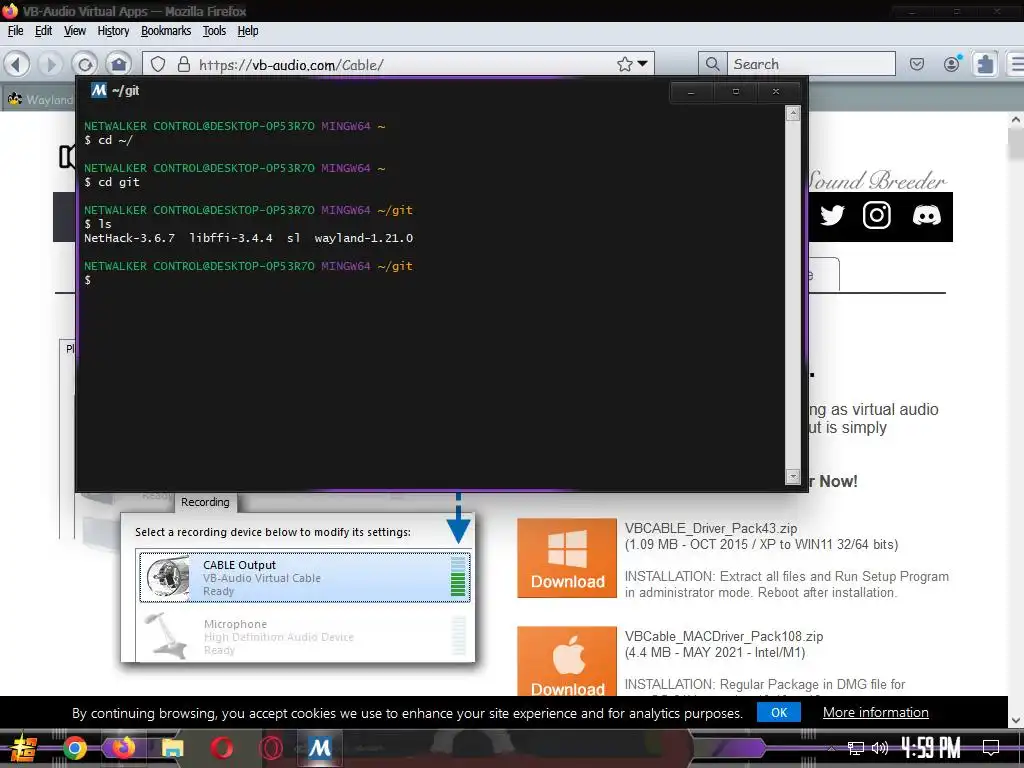Open the Instagram icon on the webpage
This screenshot has height=768, width=1024.
876,215
